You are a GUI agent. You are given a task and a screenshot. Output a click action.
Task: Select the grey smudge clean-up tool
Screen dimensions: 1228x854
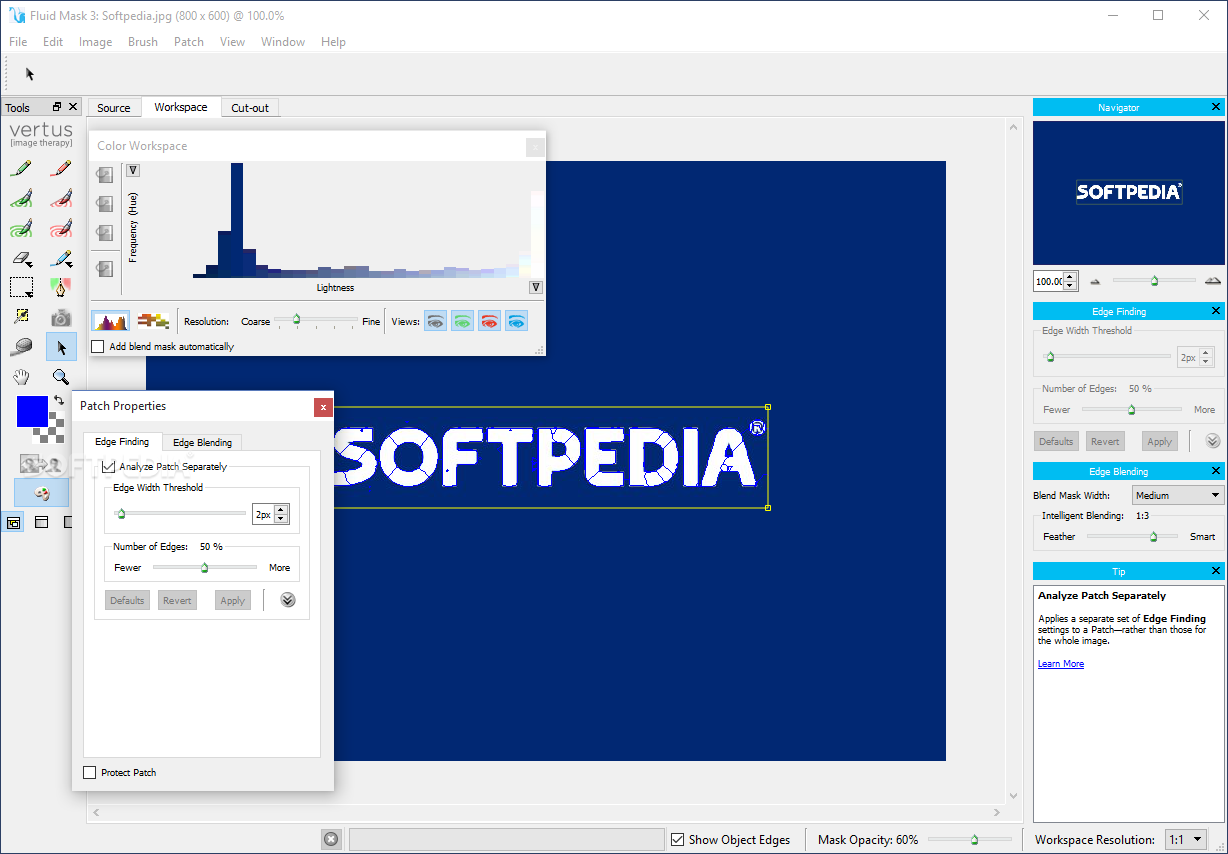pos(21,347)
